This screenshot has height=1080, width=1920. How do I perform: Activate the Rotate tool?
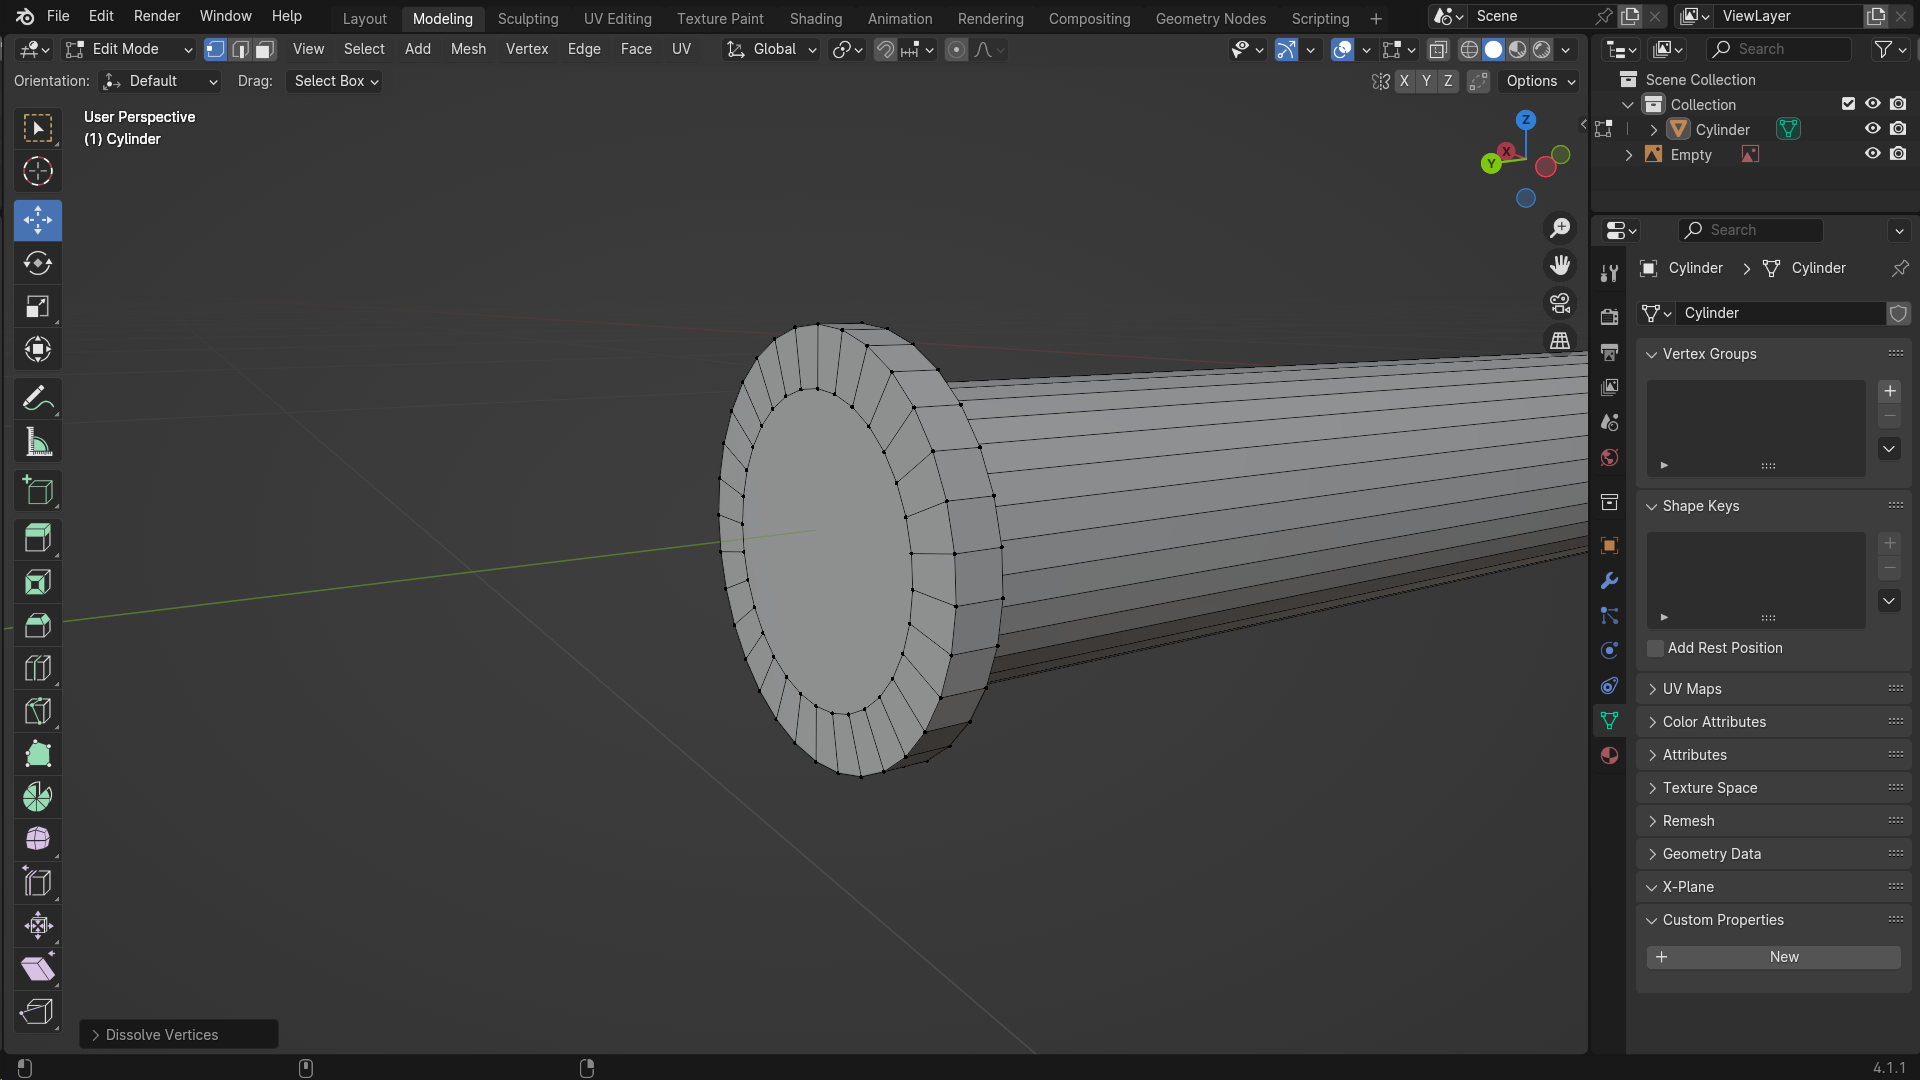click(x=38, y=263)
